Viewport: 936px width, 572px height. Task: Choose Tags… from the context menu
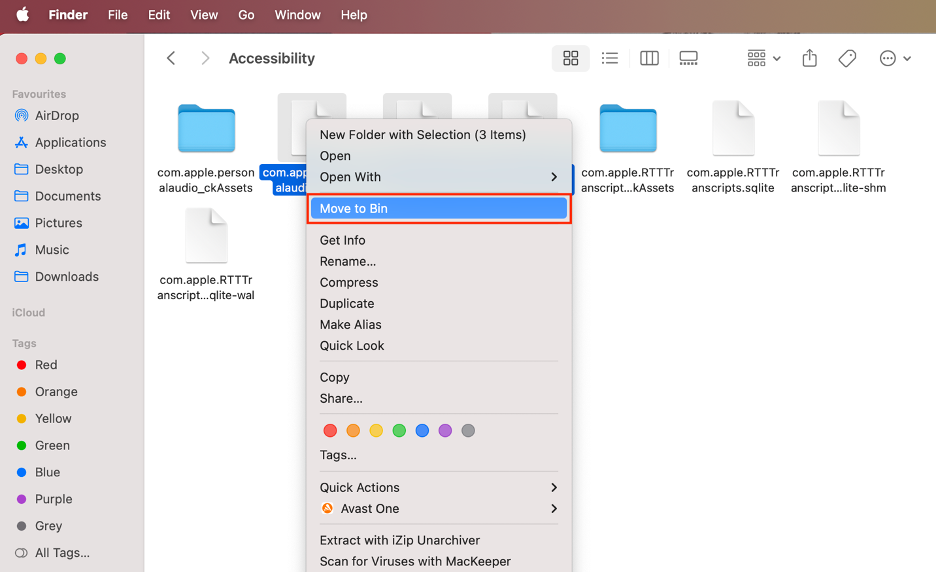[x=439, y=455]
